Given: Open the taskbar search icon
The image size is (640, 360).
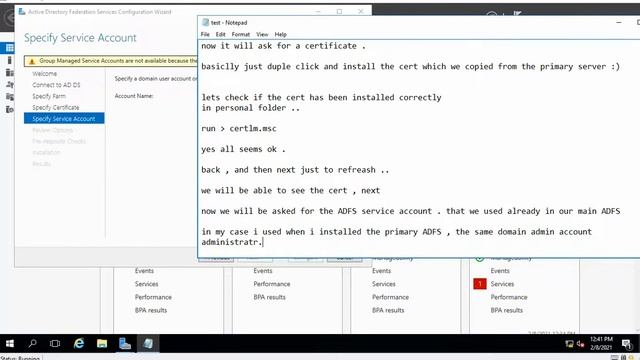Looking at the screenshot, I should [32, 344].
